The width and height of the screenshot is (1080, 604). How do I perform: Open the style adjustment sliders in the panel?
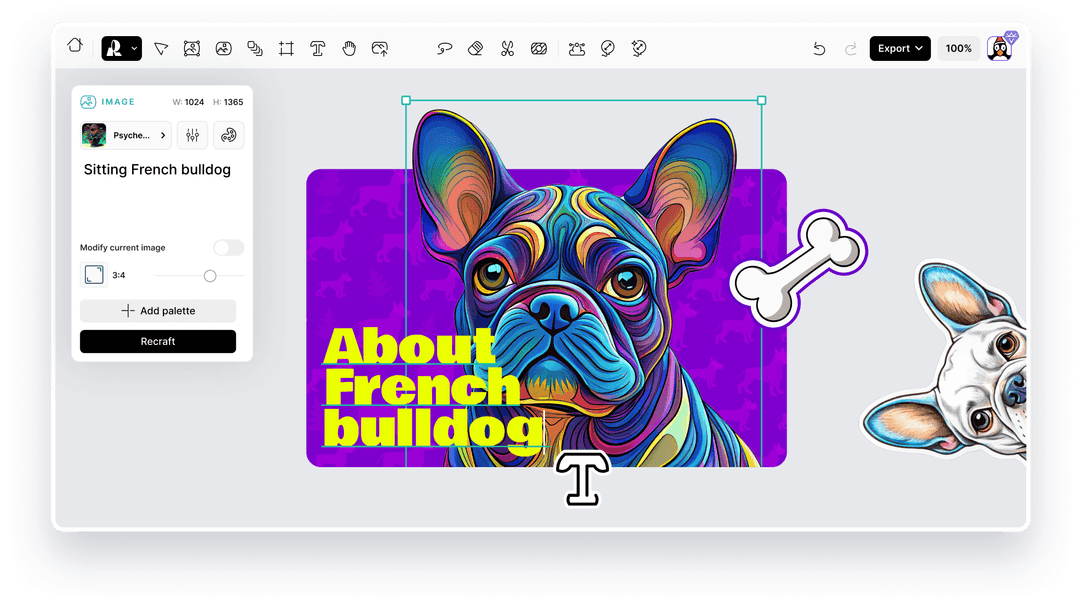(x=192, y=135)
